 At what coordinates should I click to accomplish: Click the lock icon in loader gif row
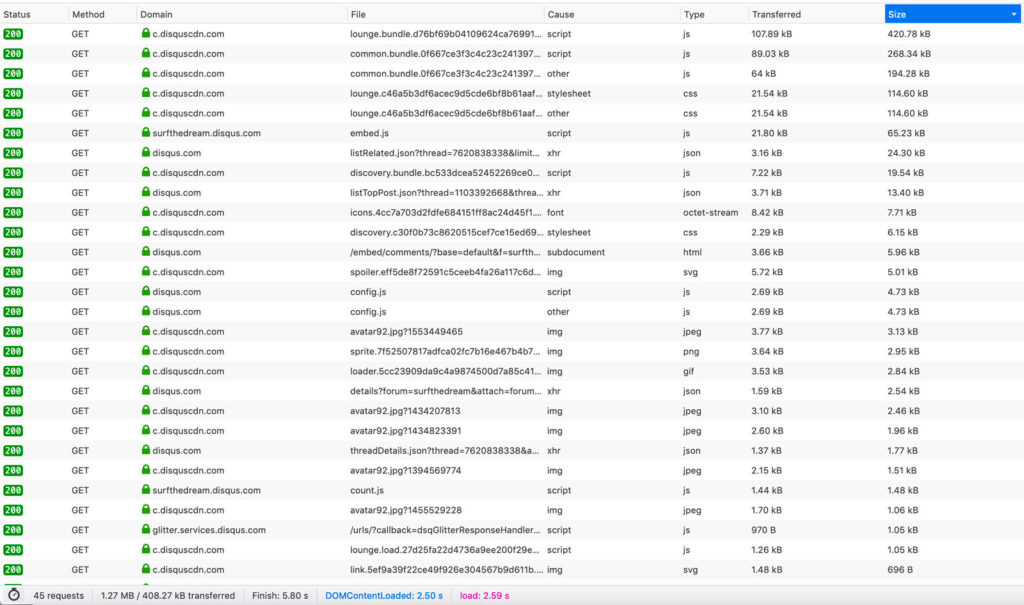pyautogui.click(x=146, y=370)
